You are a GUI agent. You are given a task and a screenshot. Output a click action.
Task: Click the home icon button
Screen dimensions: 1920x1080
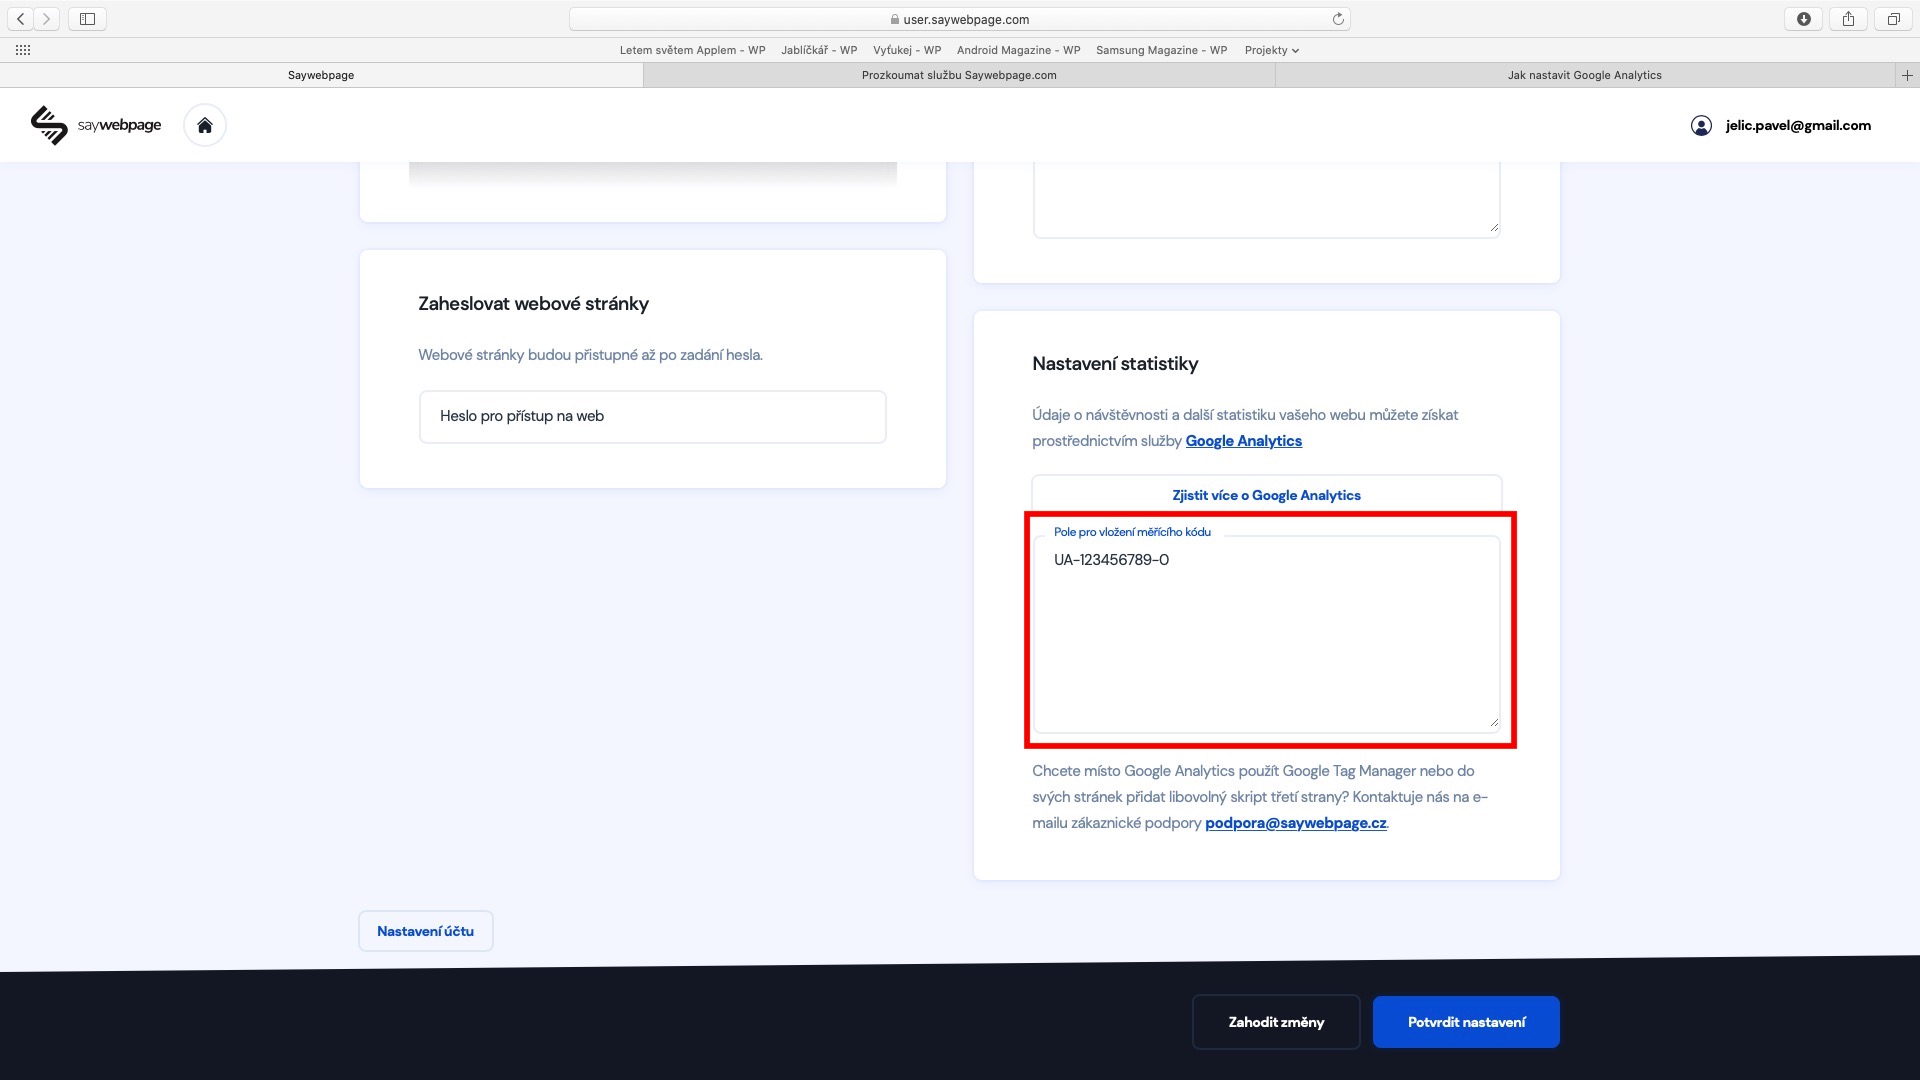[x=205, y=125]
